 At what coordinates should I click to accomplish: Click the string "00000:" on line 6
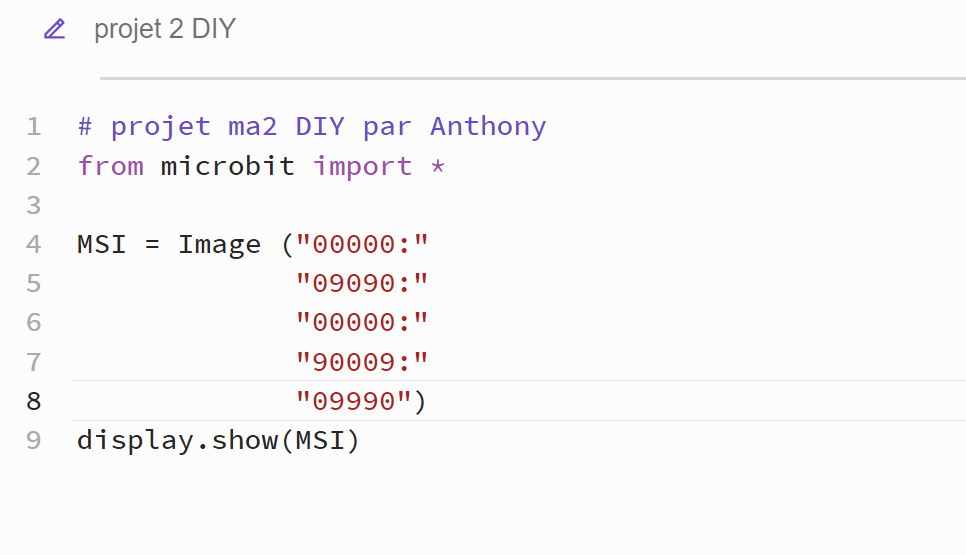[362, 322]
